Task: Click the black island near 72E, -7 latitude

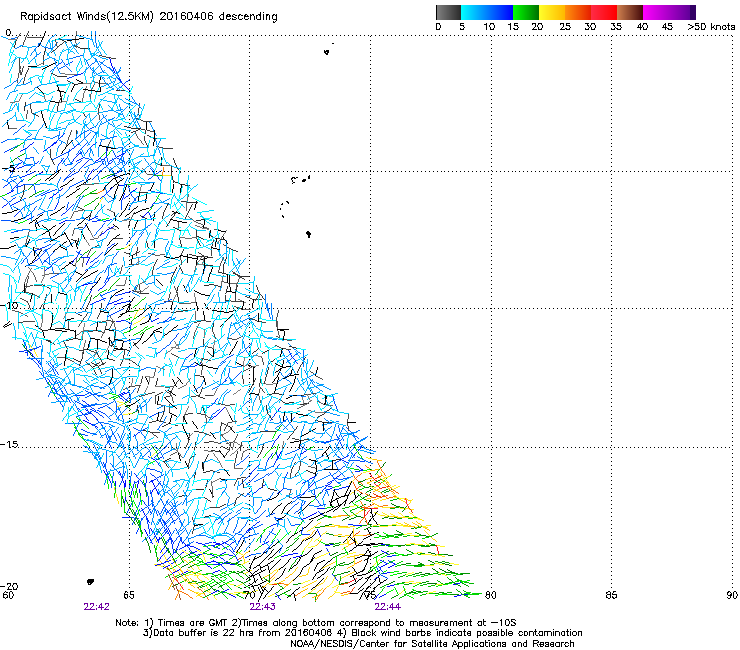Action: [309, 234]
